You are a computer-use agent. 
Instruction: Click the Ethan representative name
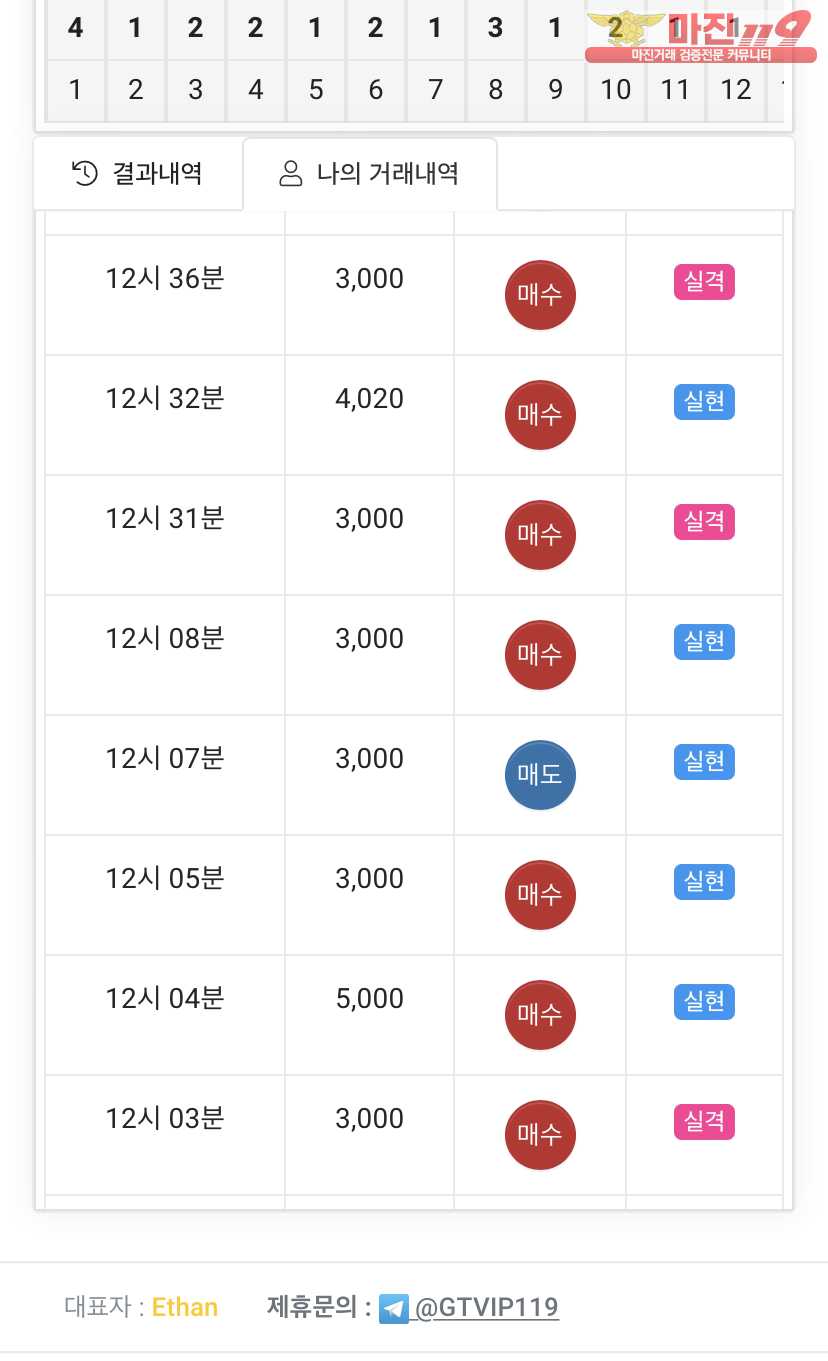185,1307
